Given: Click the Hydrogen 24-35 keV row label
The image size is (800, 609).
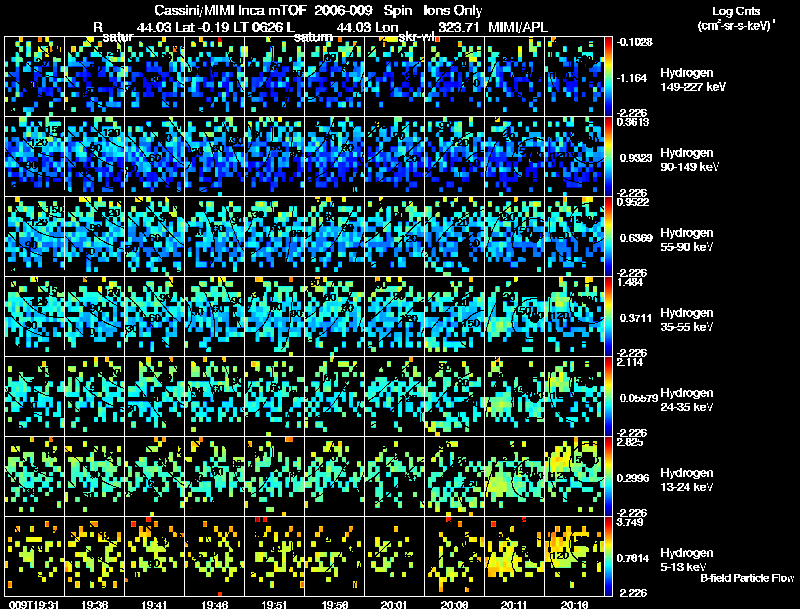Looking at the screenshot, I should (687, 400).
